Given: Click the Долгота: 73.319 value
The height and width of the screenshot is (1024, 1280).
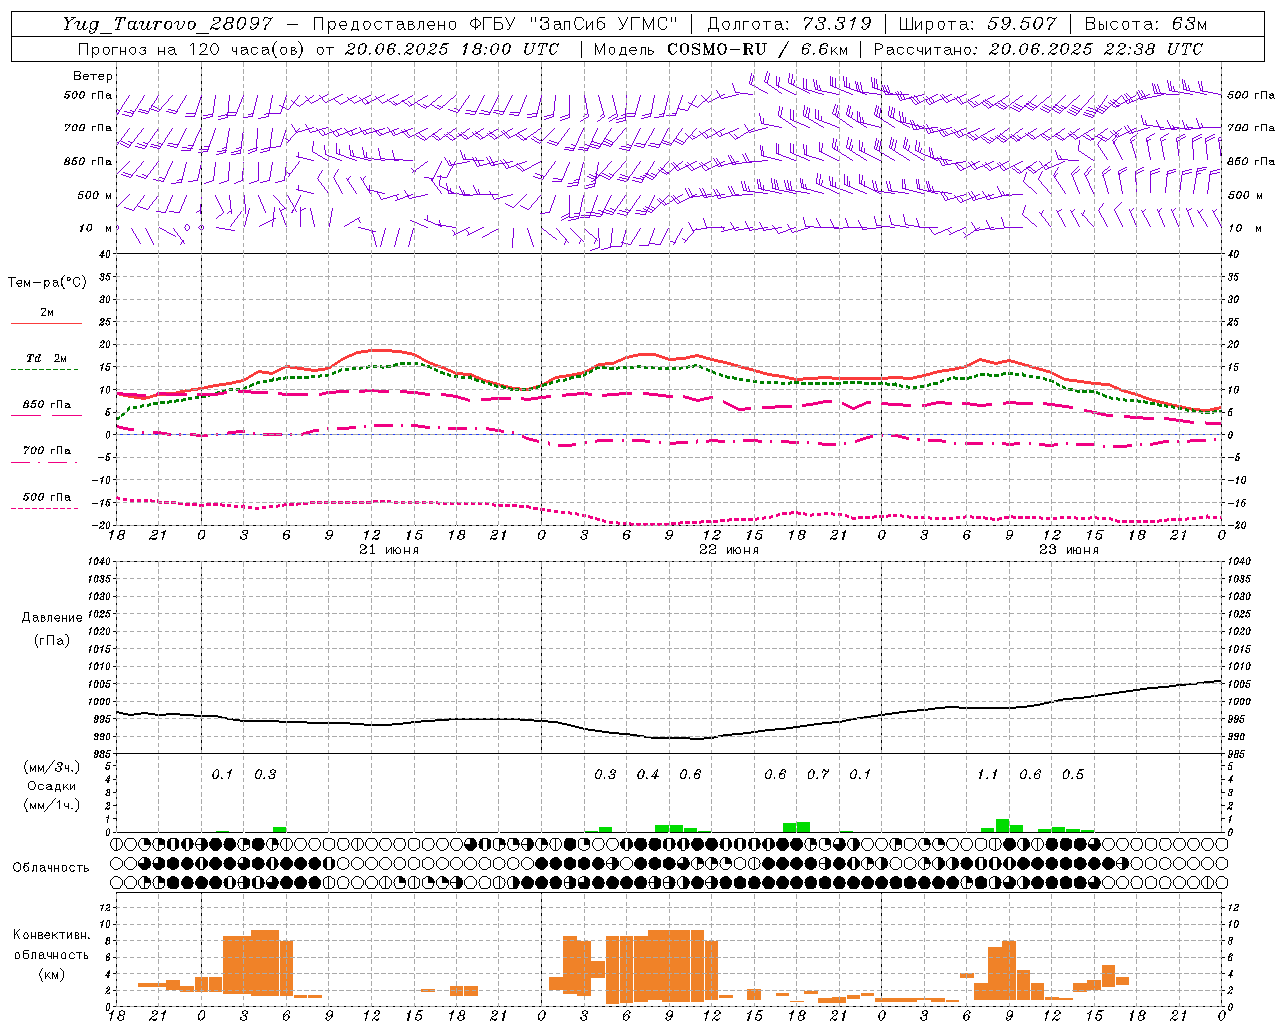Looking at the screenshot, I should (790, 24).
